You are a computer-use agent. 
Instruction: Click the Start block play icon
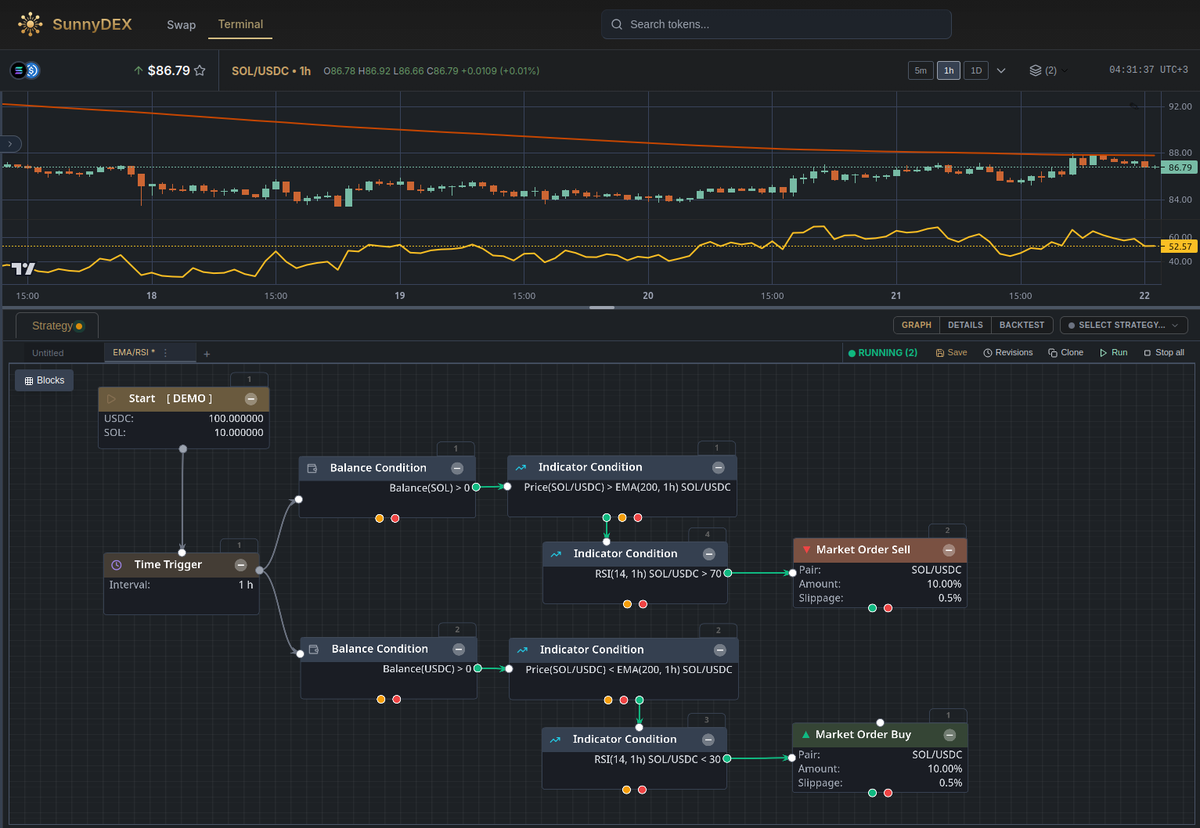pos(112,398)
